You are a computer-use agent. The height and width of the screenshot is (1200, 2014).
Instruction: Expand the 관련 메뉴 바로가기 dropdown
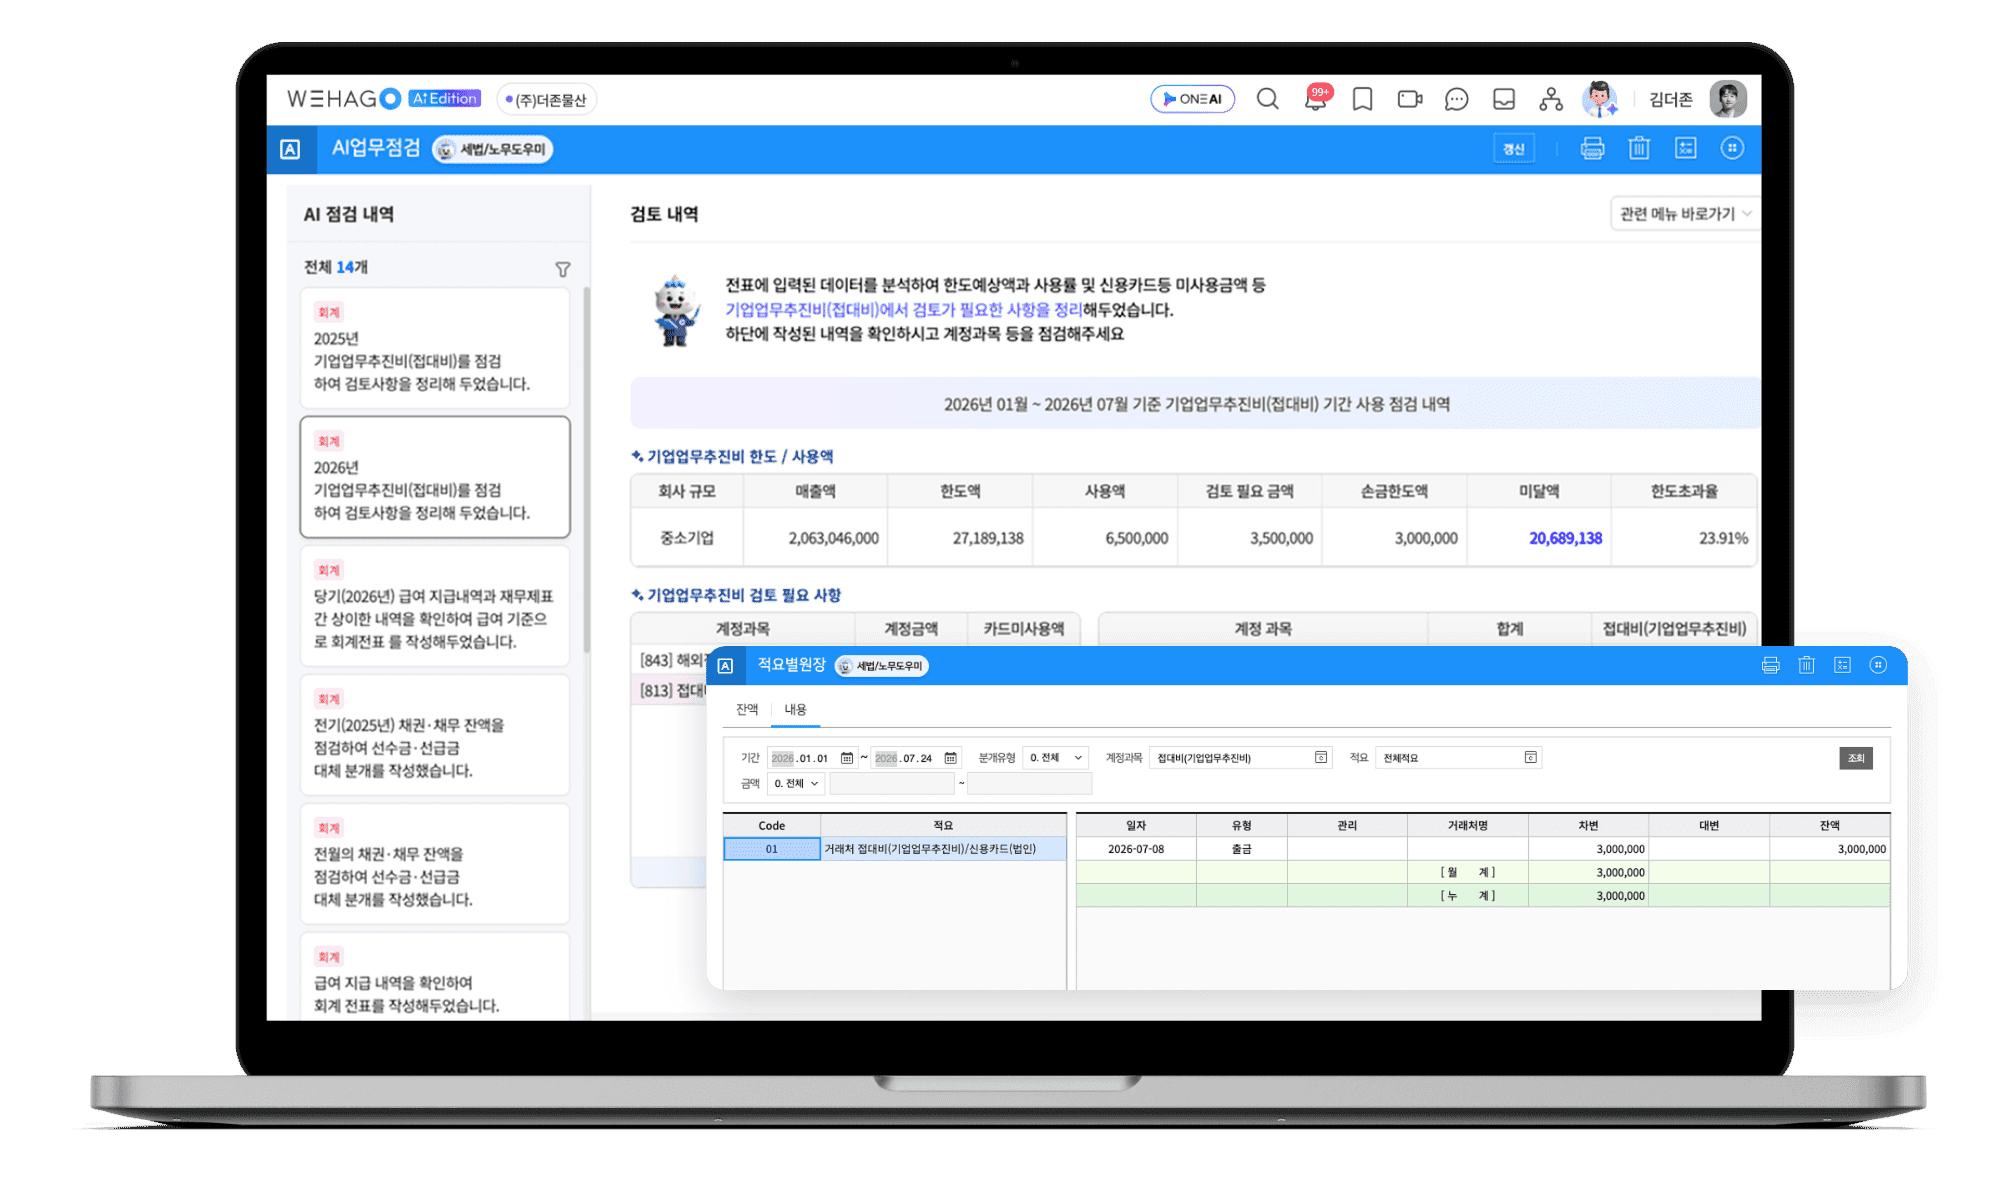click(x=1685, y=213)
